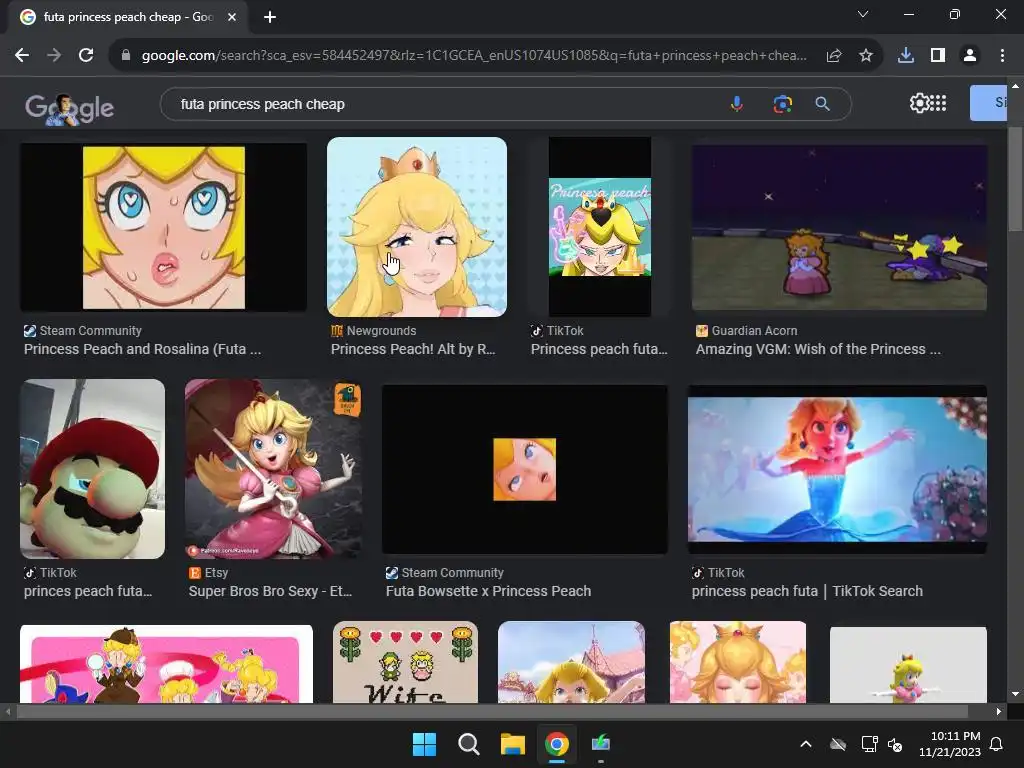Search by image with the Lens icon
The height and width of the screenshot is (768, 1024).
click(782, 104)
